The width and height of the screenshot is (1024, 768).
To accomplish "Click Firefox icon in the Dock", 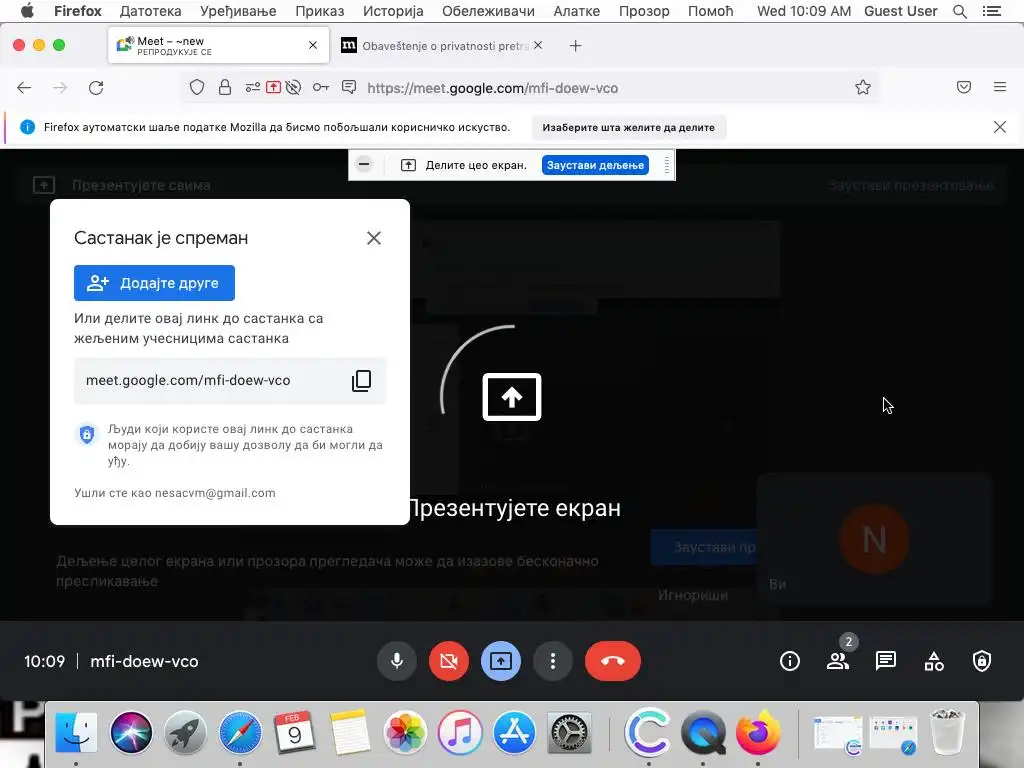I will point(758,731).
